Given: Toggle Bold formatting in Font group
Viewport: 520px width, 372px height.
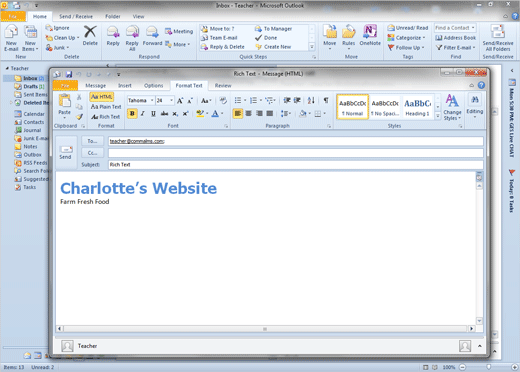Looking at the screenshot, I should tap(132, 114).
